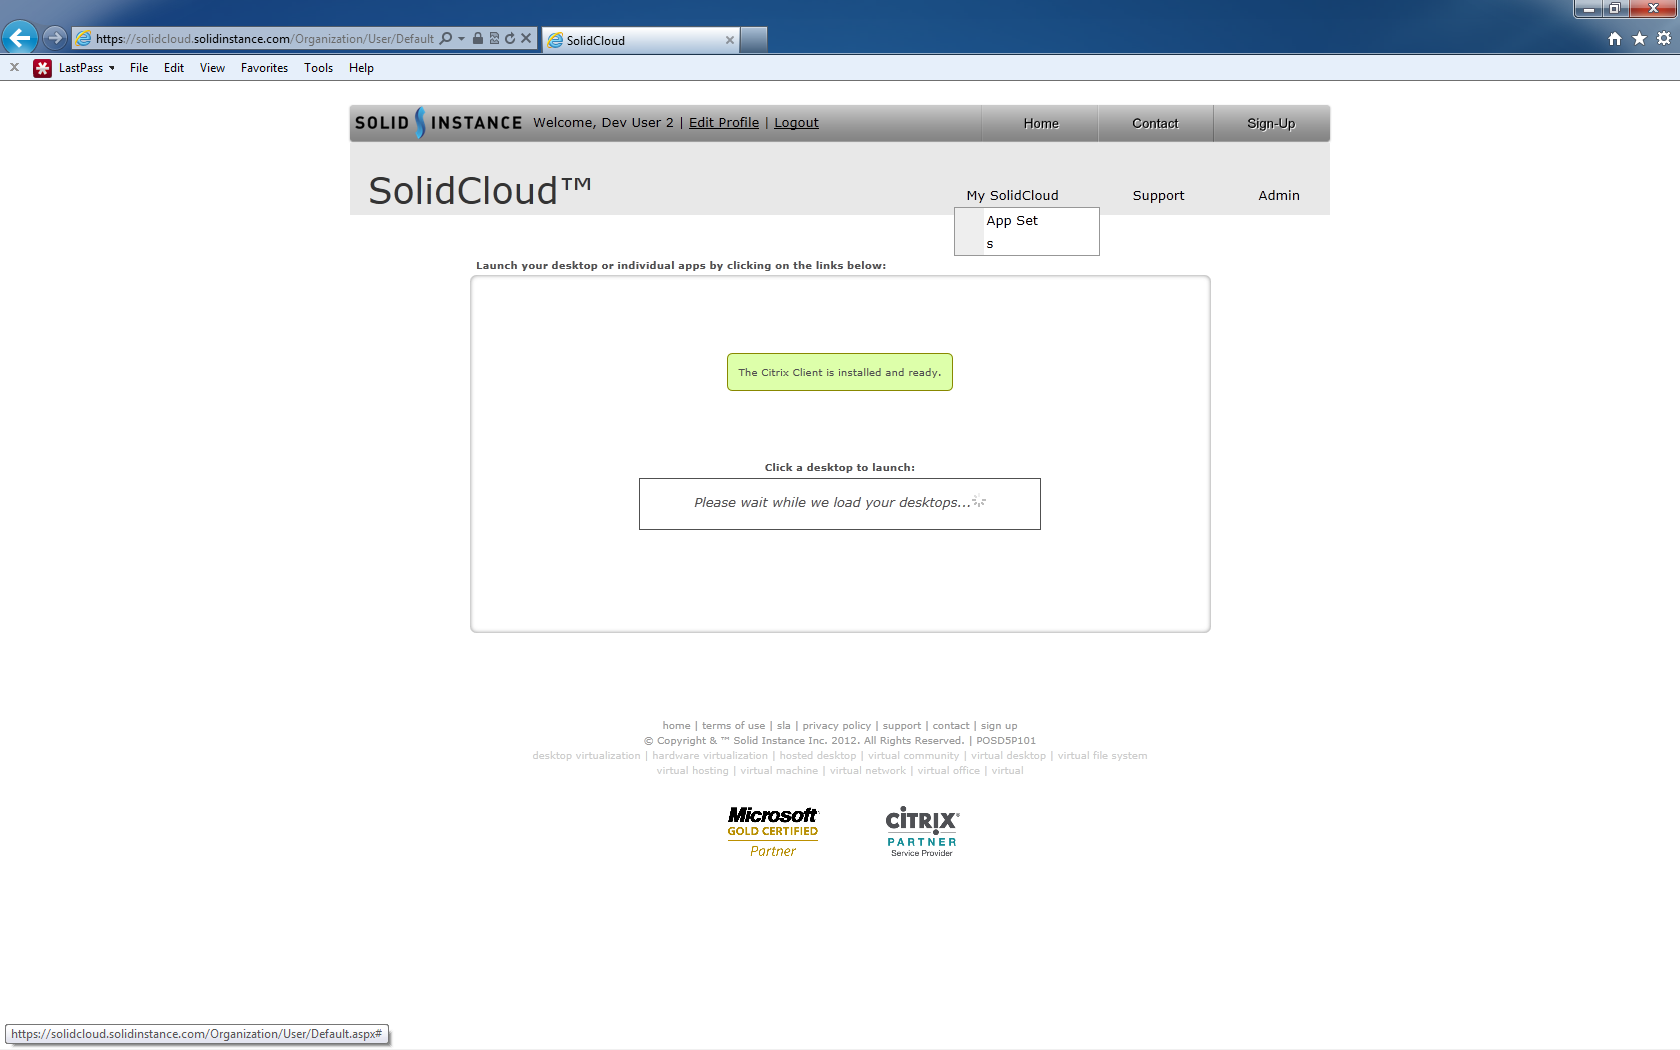This screenshot has width=1680, height=1050.
Task: Click the browser Home icon
Action: tap(1615, 39)
